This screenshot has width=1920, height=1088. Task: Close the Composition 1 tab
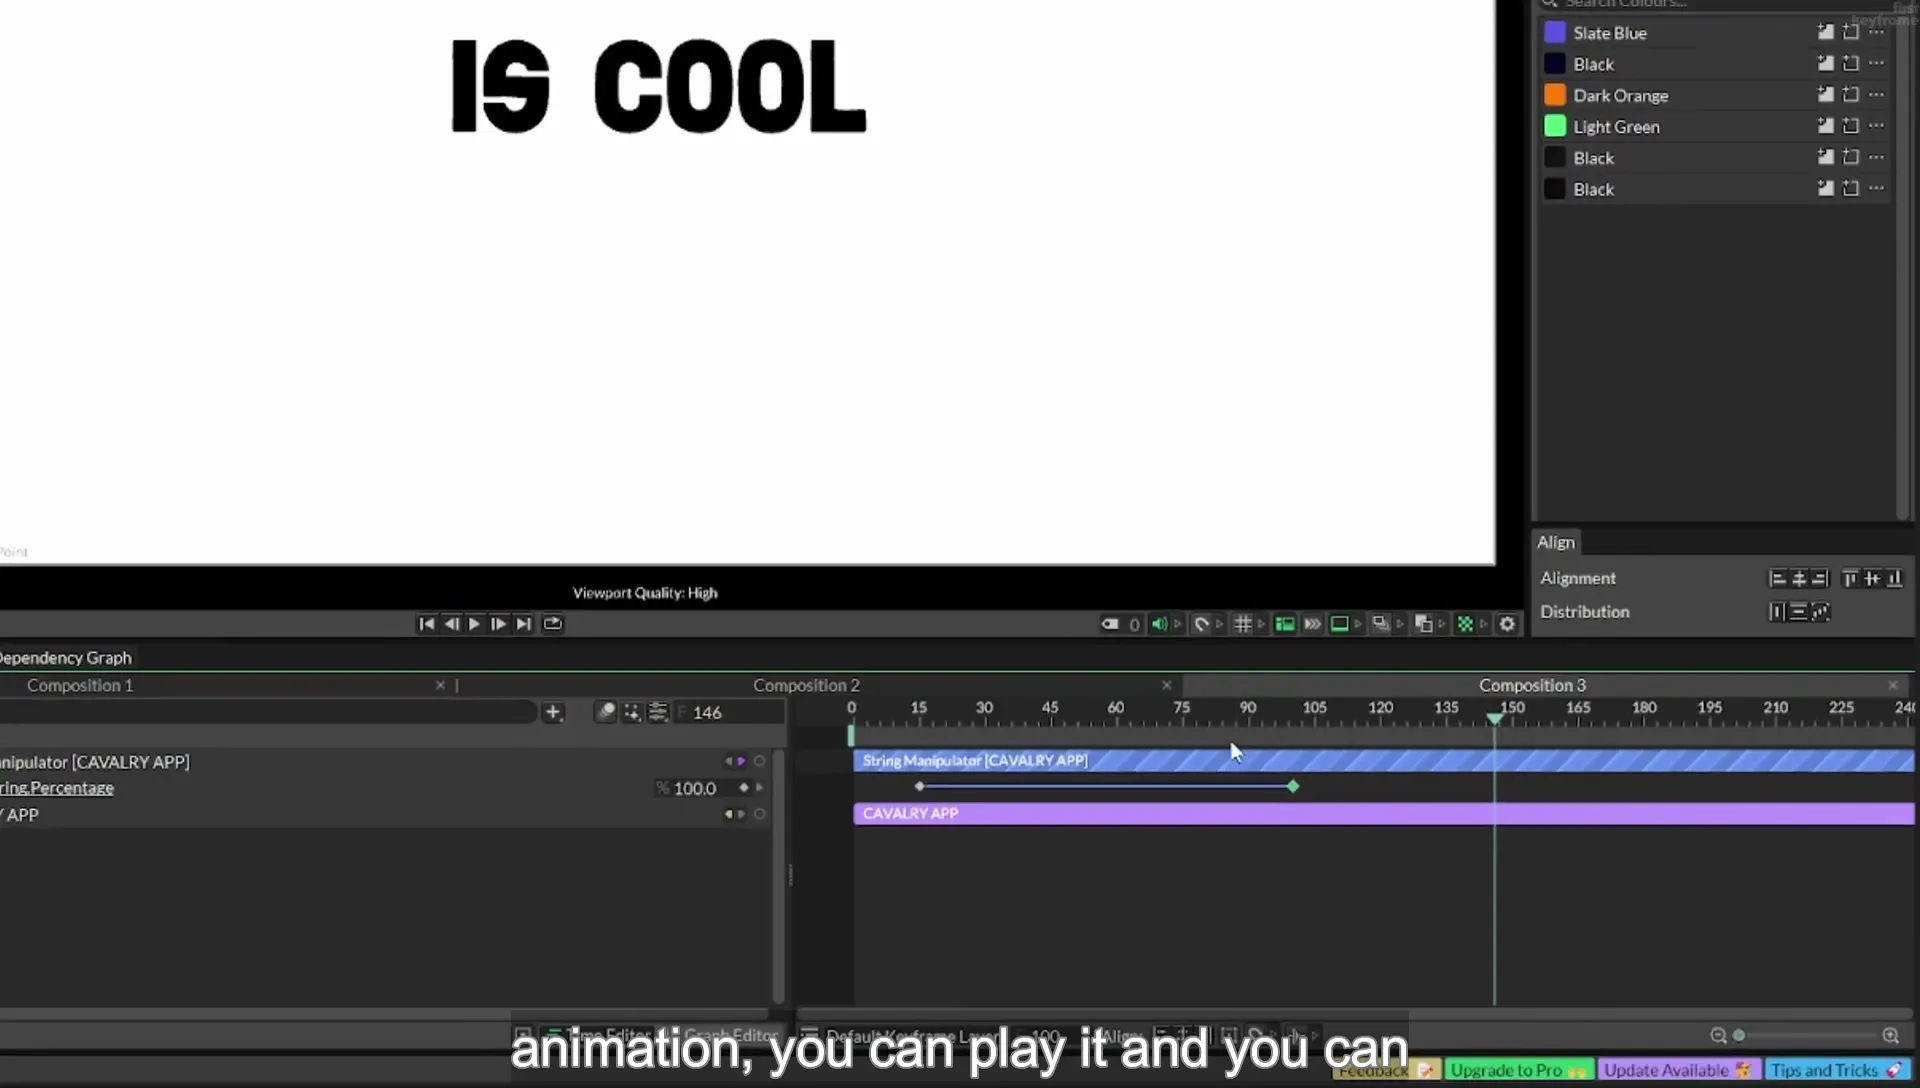coord(440,685)
